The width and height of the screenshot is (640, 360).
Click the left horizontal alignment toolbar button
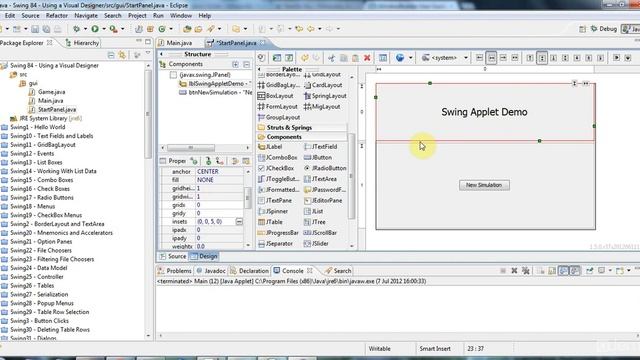click(480, 58)
